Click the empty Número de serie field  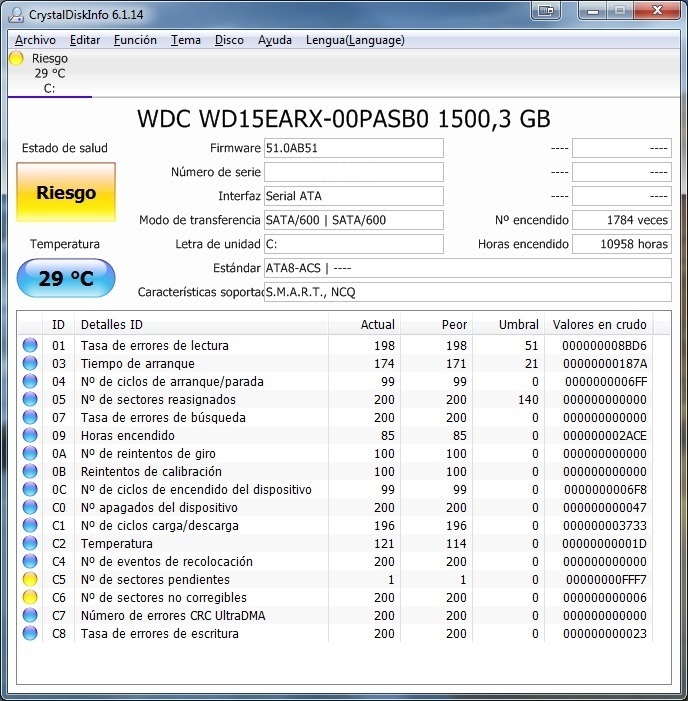click(354, 172)
